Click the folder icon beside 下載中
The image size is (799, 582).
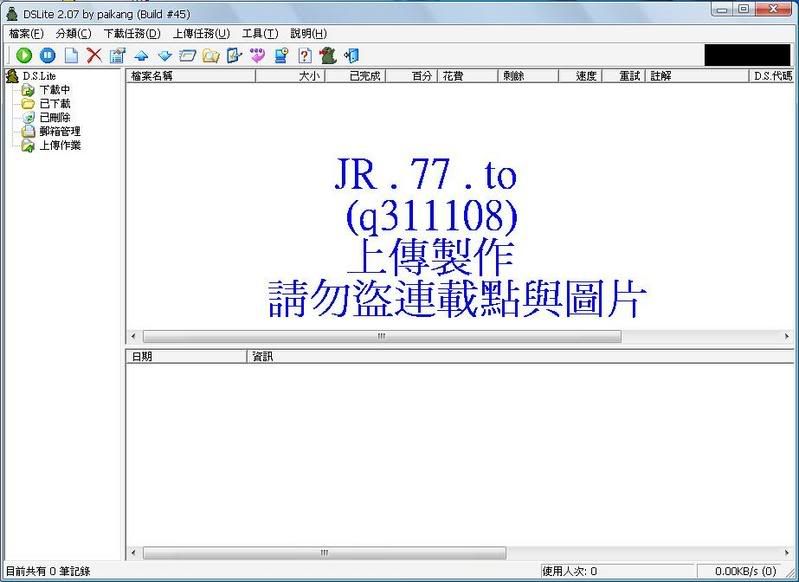coord(28,90)
